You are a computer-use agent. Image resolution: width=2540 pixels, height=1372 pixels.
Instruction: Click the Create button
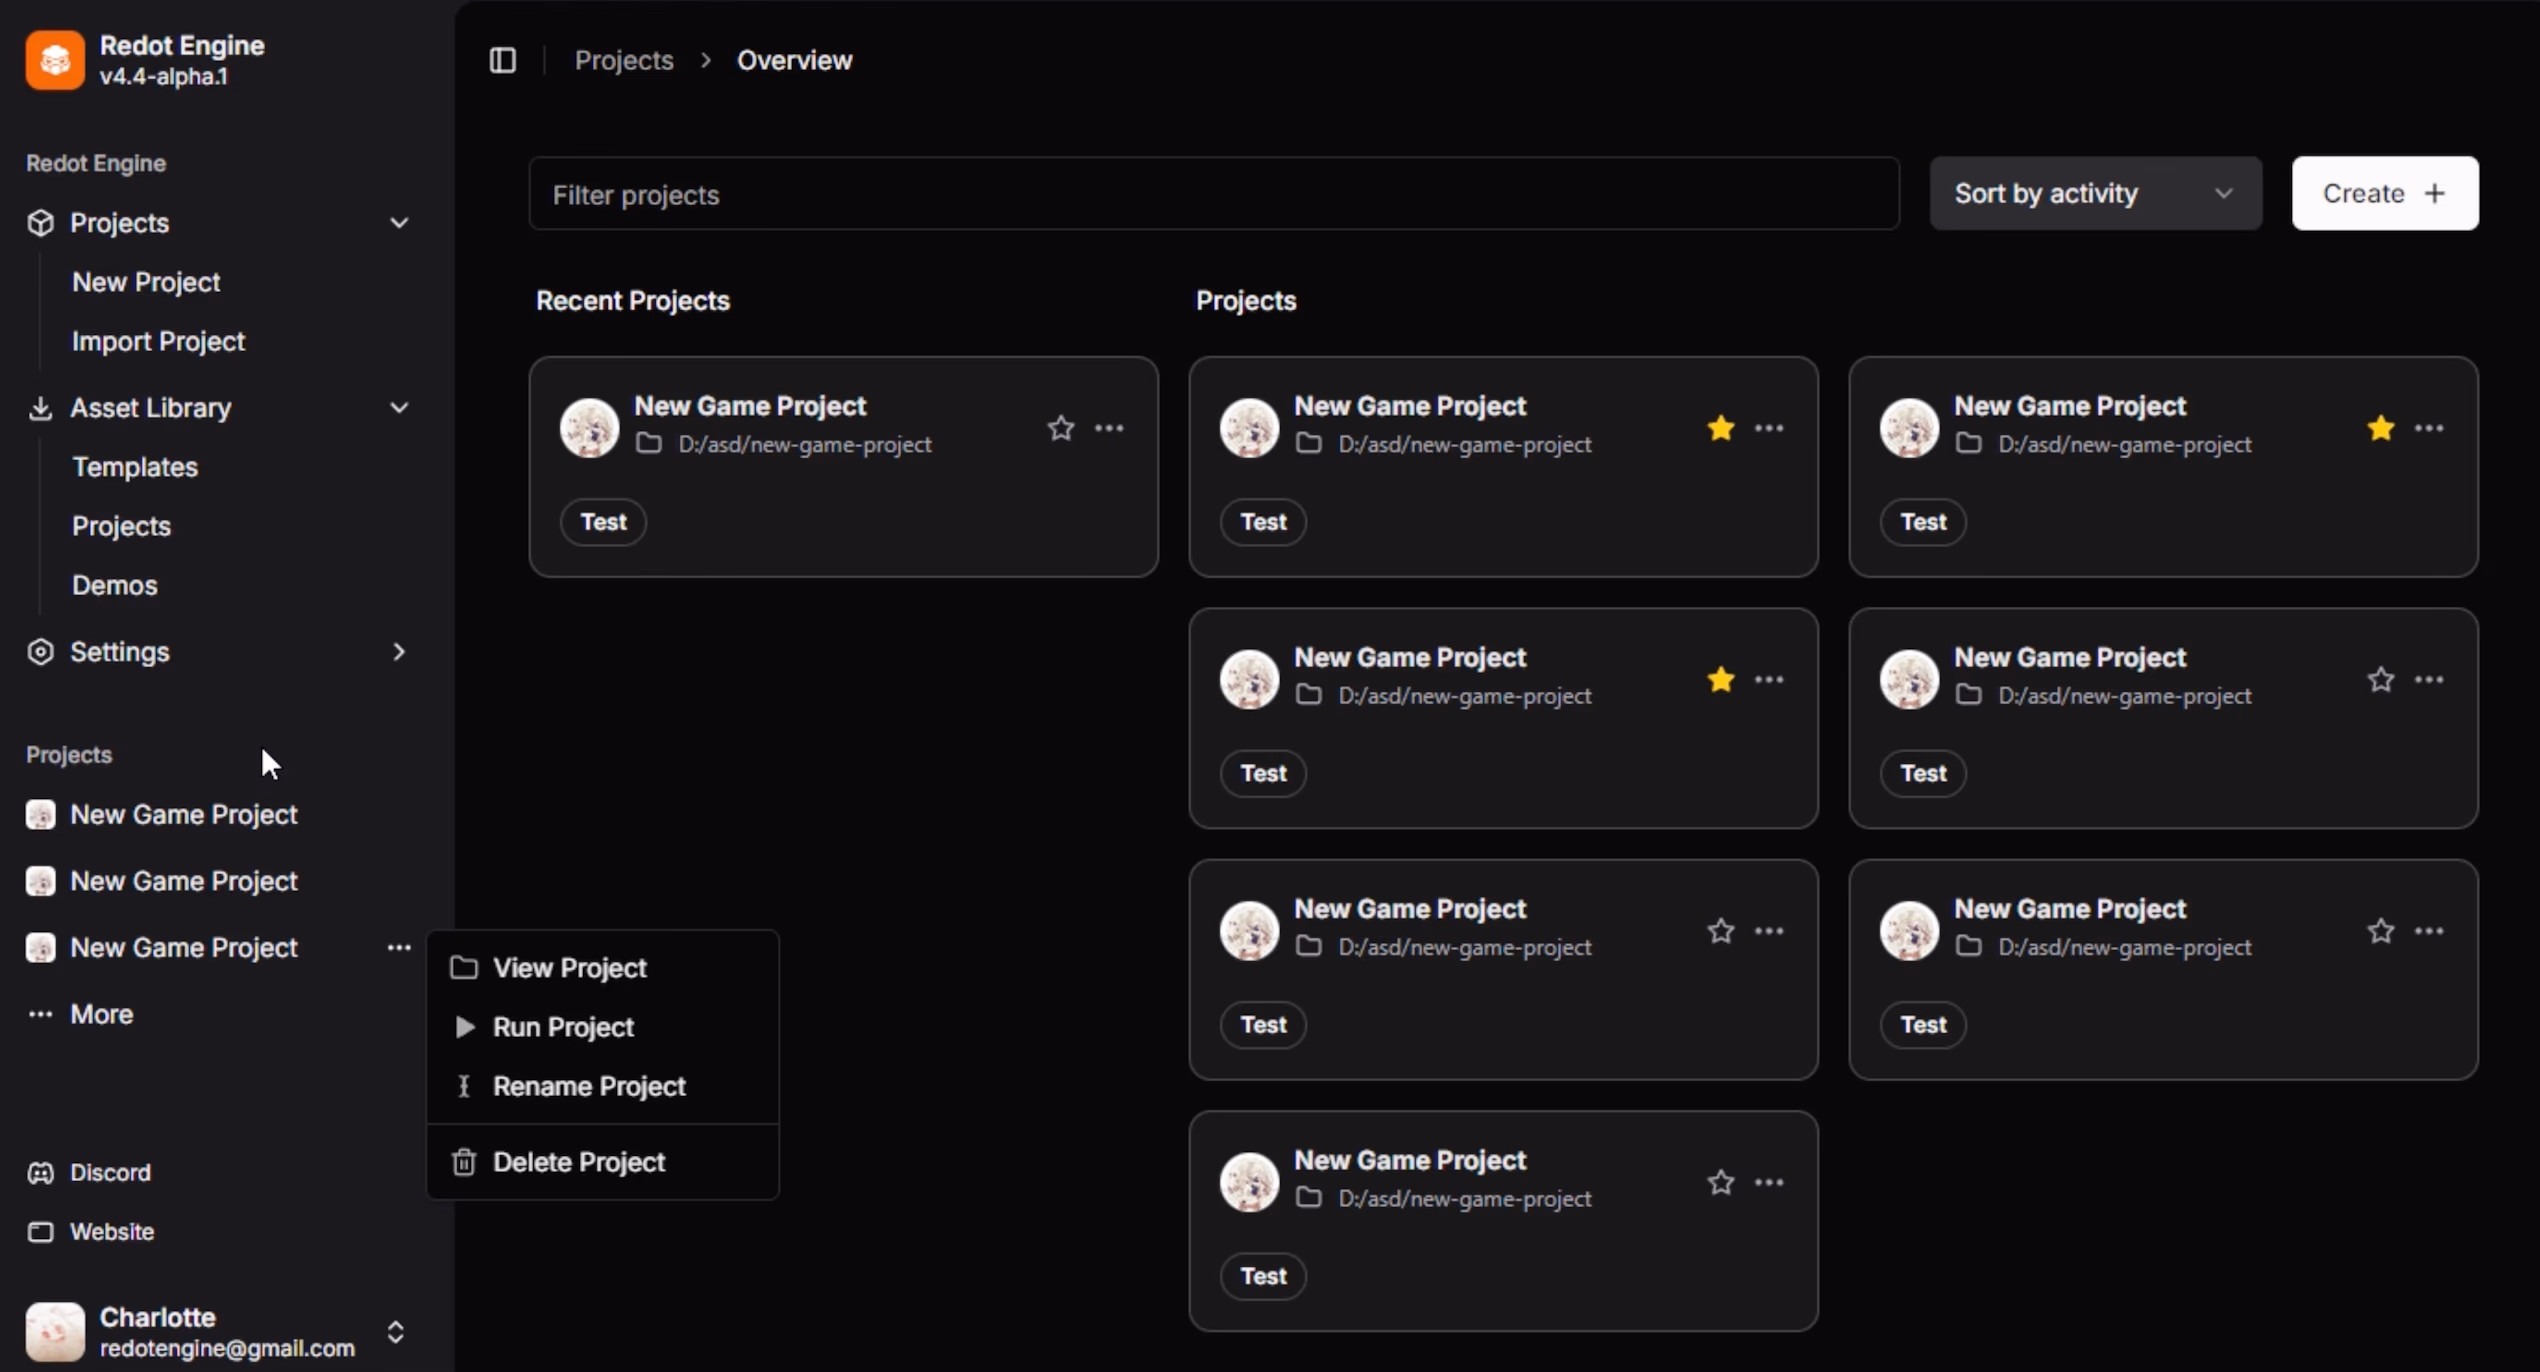pyautogui.click(x=2384, y=193)
